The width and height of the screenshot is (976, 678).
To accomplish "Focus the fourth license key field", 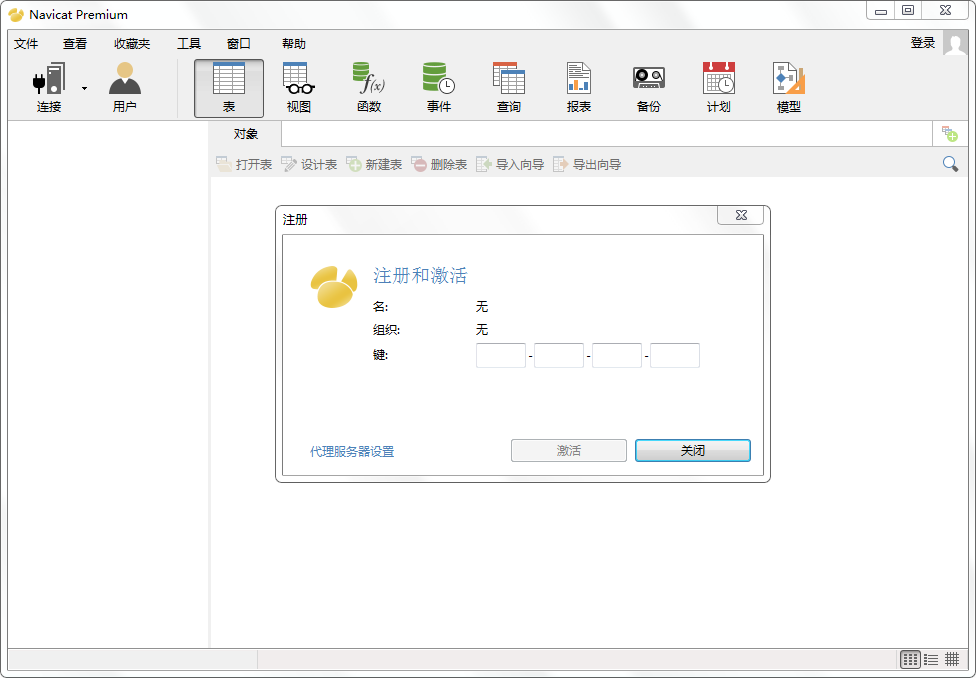I will click(675, 355).
